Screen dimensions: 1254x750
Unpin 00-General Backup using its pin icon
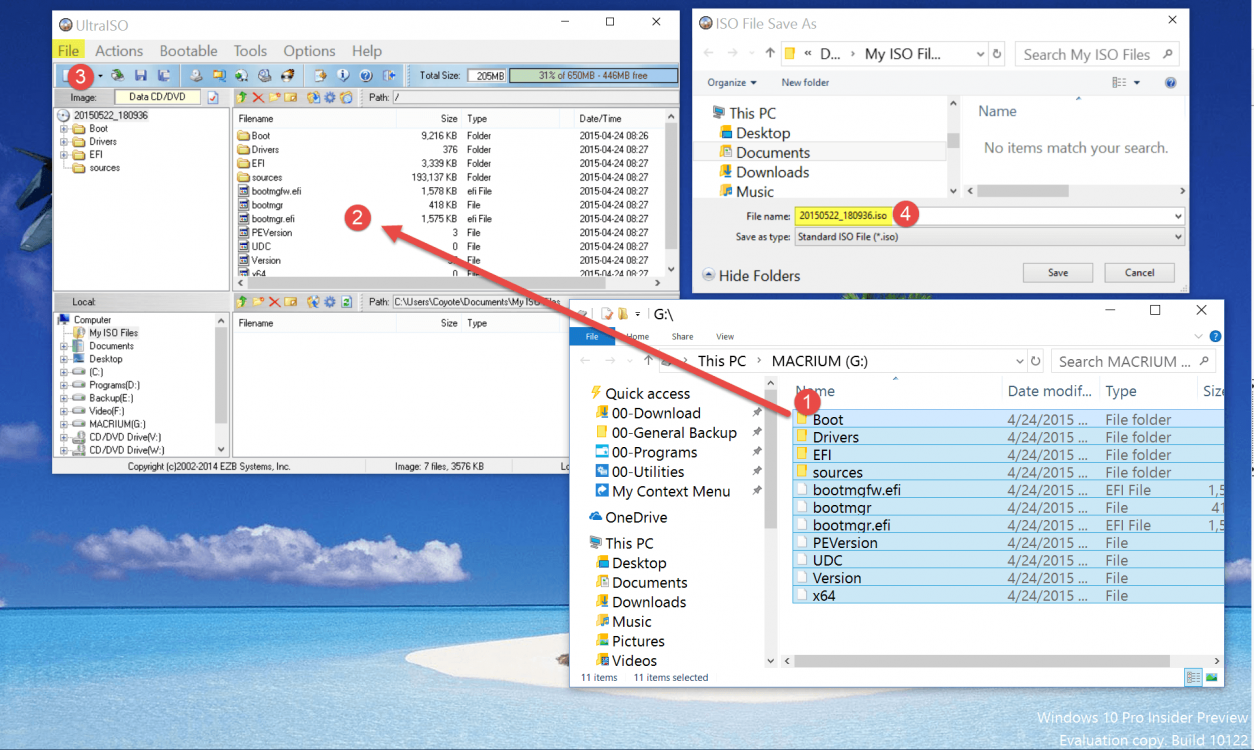(757, 433)
